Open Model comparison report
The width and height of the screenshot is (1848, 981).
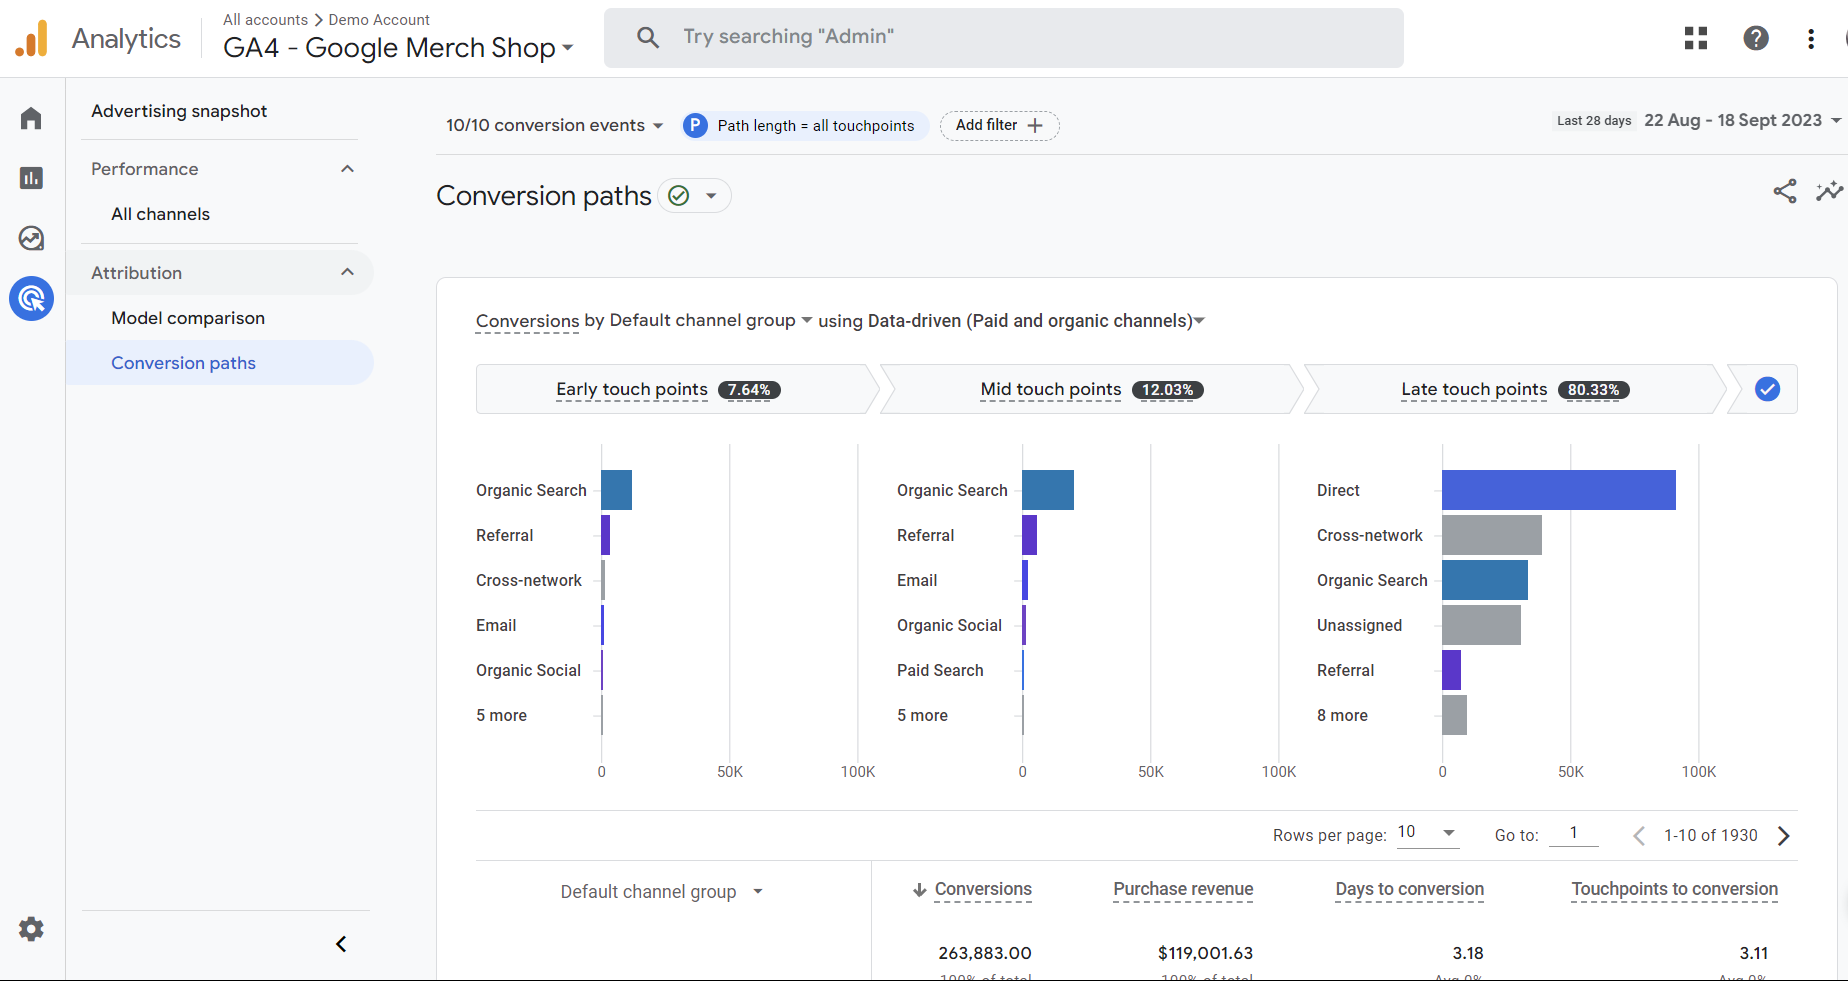(188, 318)
